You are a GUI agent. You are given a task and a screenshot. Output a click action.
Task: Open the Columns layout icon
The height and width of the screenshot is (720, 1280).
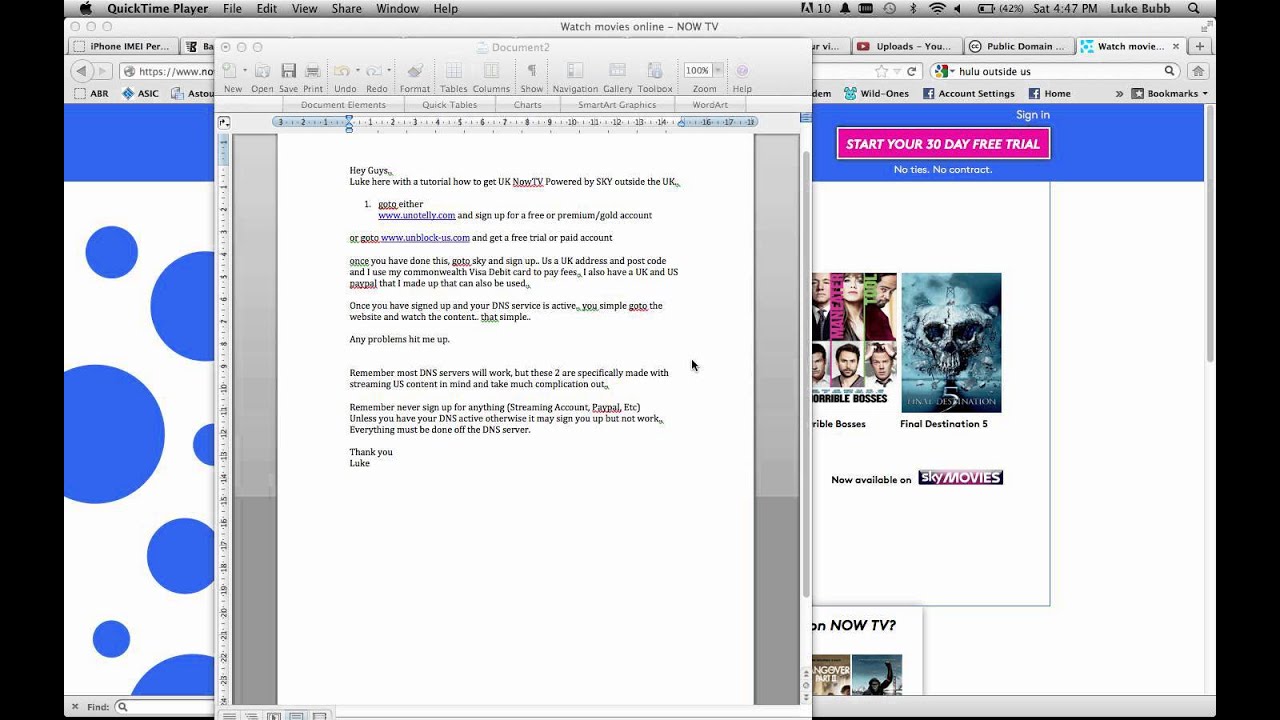coord(491,71)
